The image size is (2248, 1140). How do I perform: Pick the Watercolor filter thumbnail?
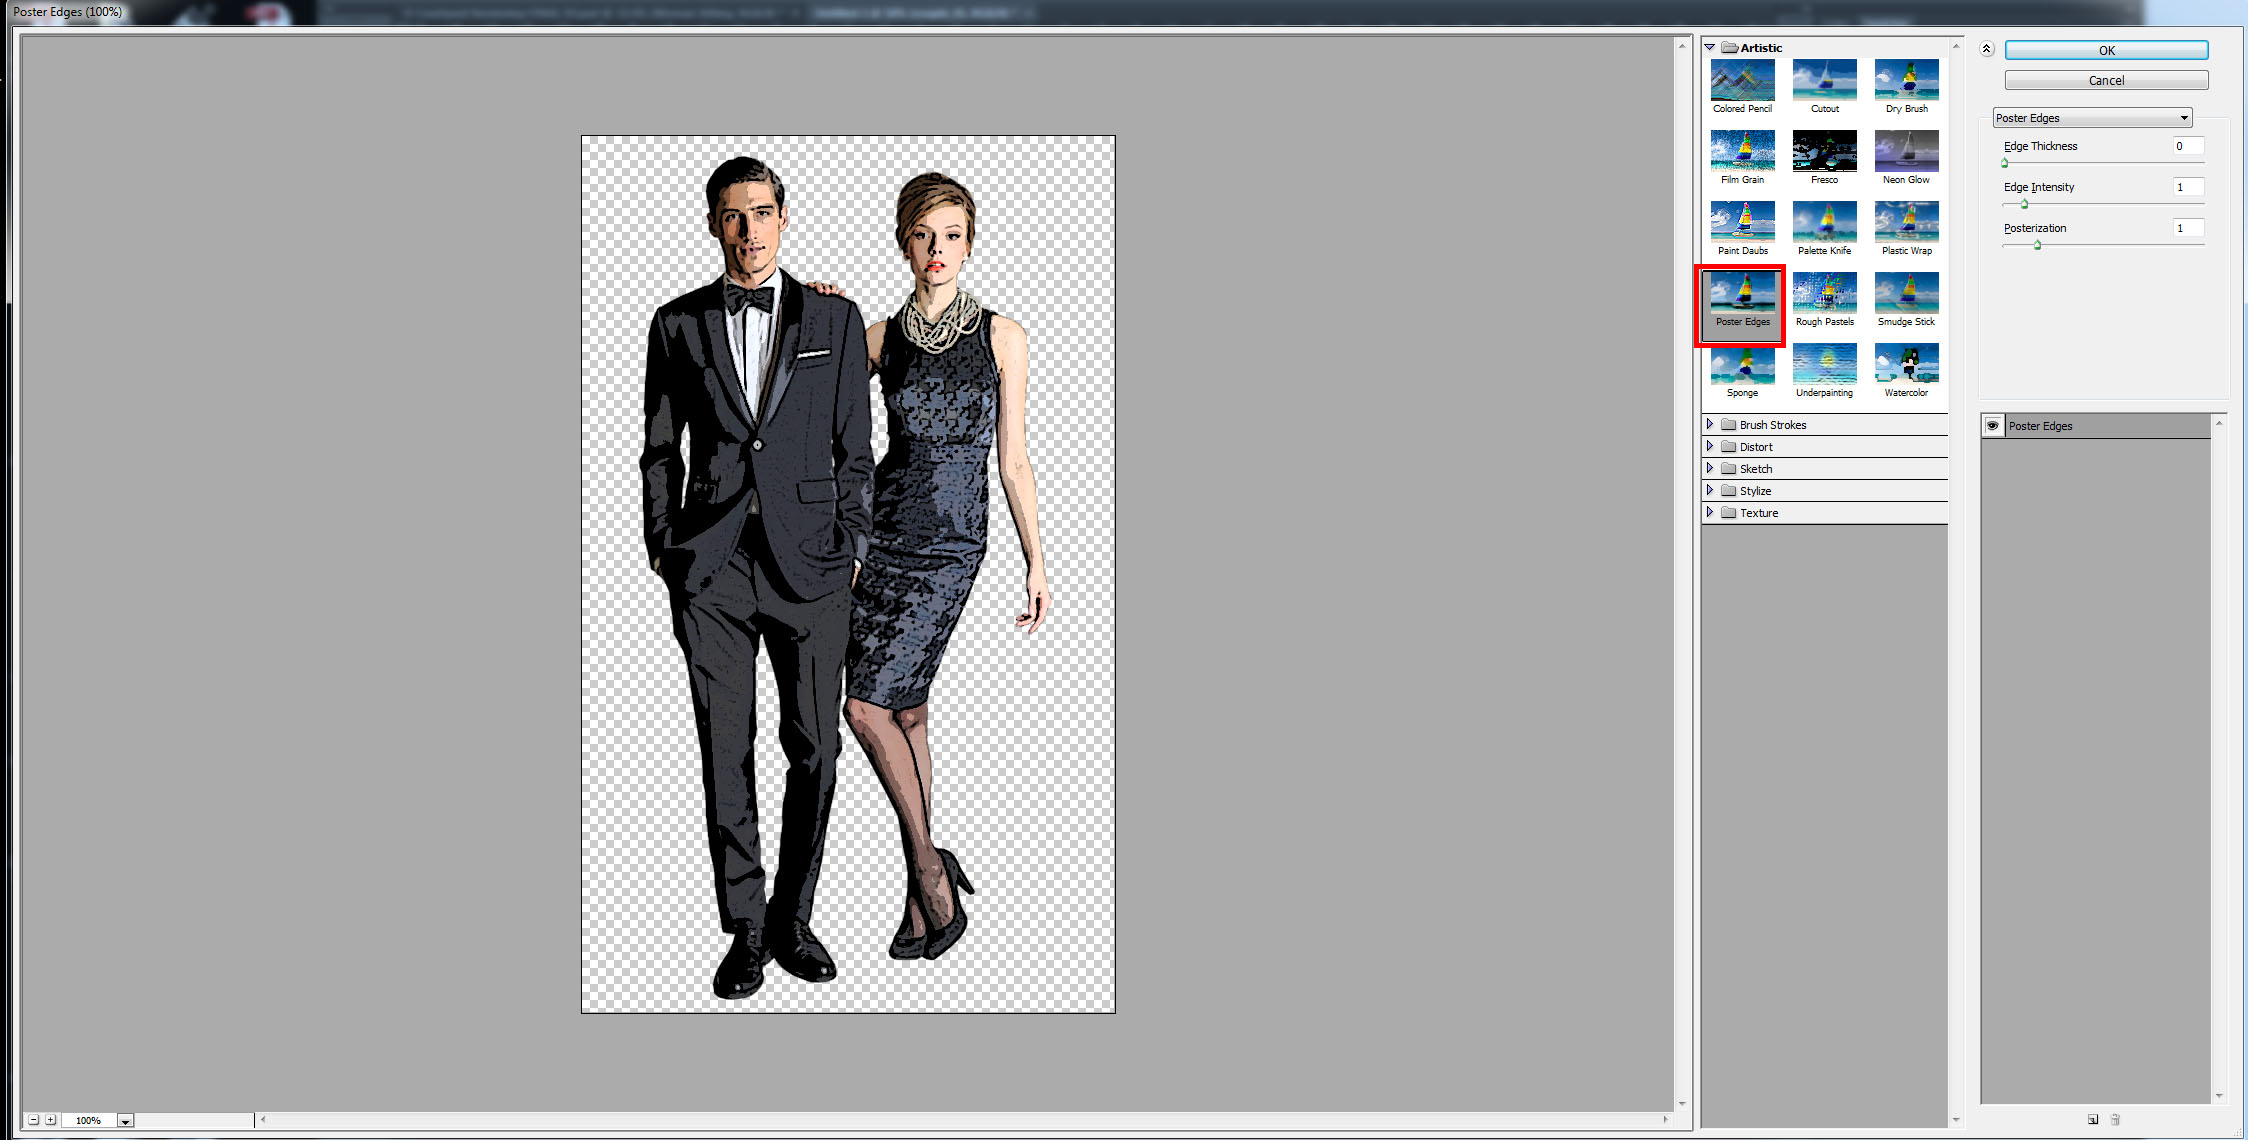[1906, 365]
